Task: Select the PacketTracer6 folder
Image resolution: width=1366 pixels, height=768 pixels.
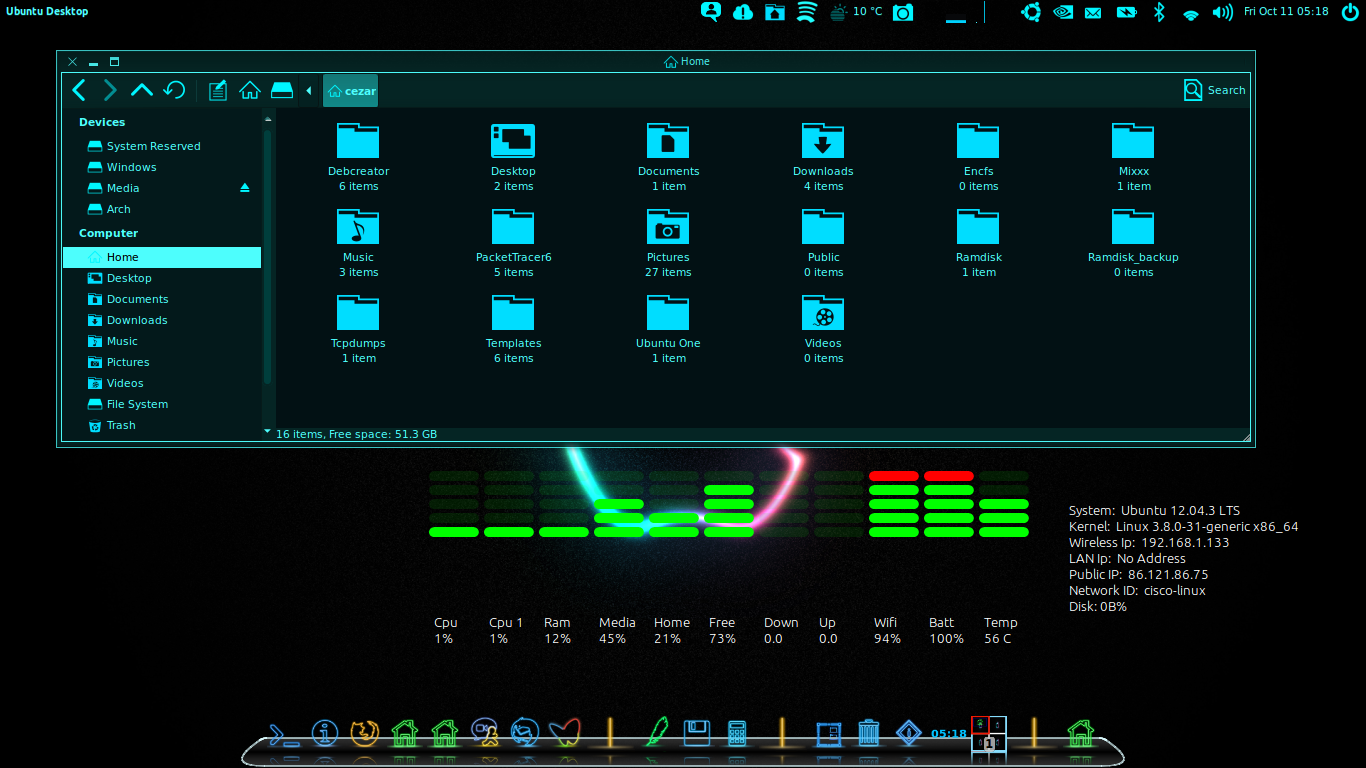Action: (513, 243)
